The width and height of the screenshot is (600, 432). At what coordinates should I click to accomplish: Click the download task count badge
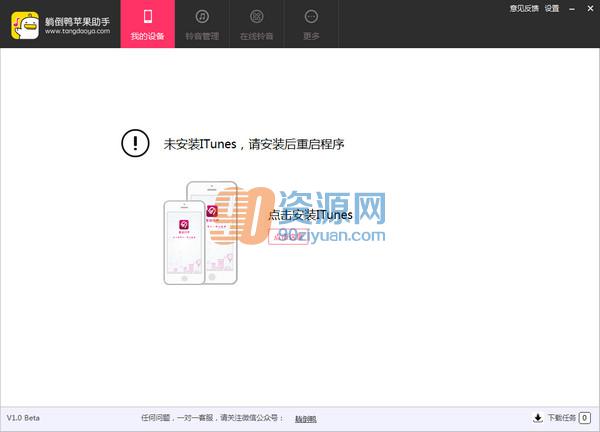point(585,418)
